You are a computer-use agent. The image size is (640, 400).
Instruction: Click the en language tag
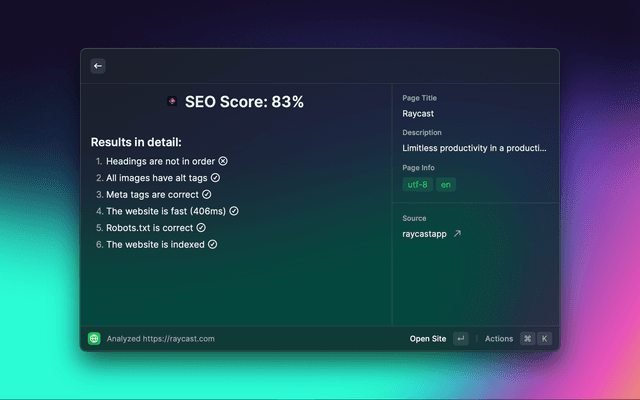coord(445,185)
